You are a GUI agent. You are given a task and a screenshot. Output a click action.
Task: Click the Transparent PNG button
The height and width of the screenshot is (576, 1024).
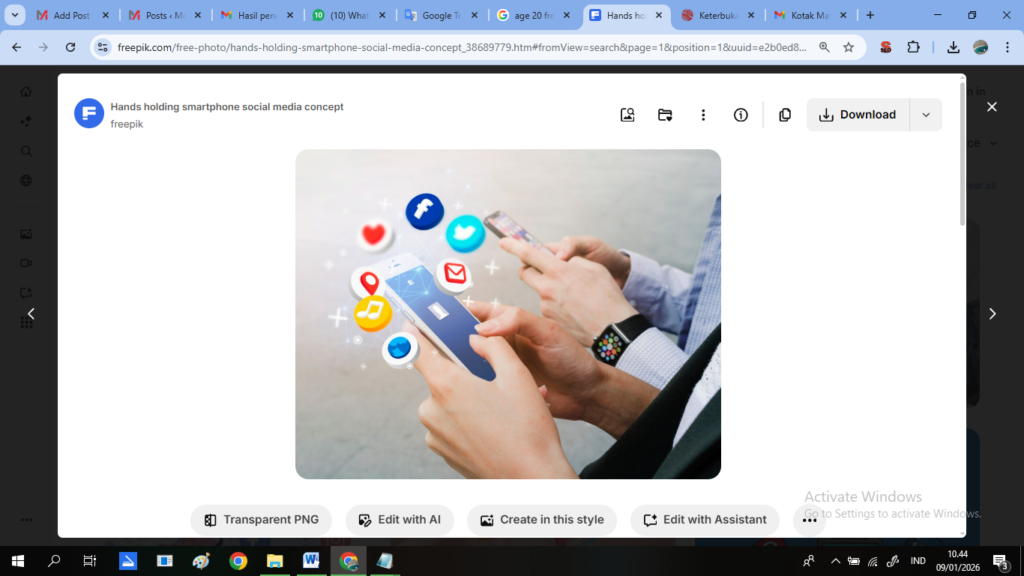click(x=261, y=520)
